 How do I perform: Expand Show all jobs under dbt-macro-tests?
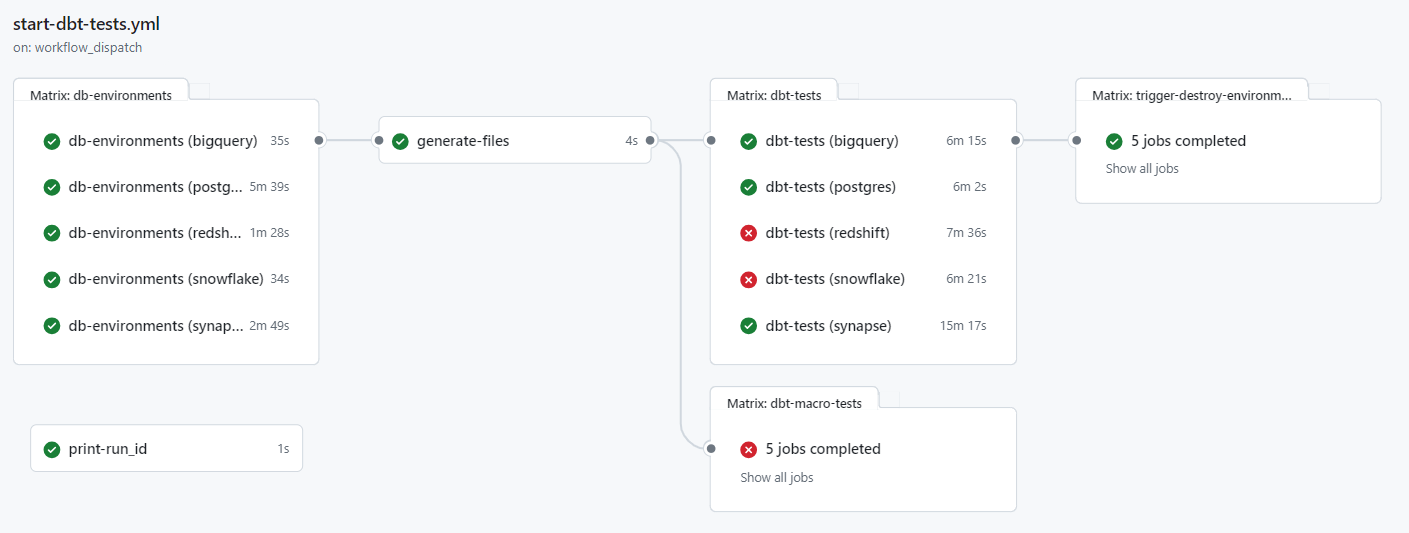pos(776,478)
